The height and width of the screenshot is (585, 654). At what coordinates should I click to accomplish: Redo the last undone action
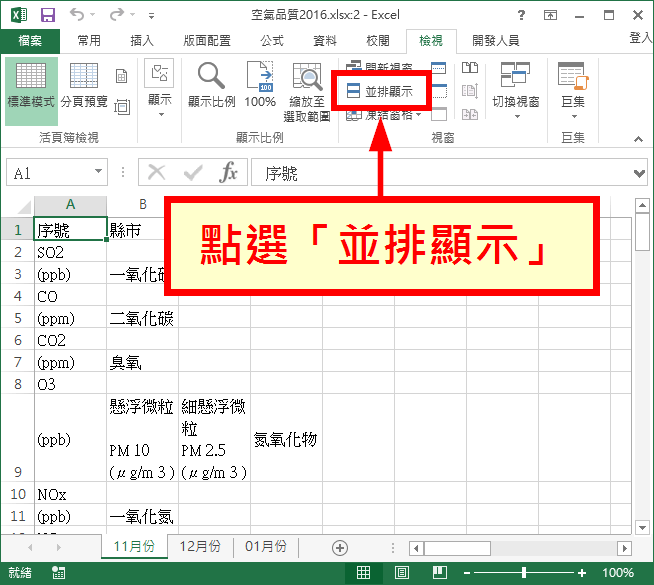coord(117,15)
